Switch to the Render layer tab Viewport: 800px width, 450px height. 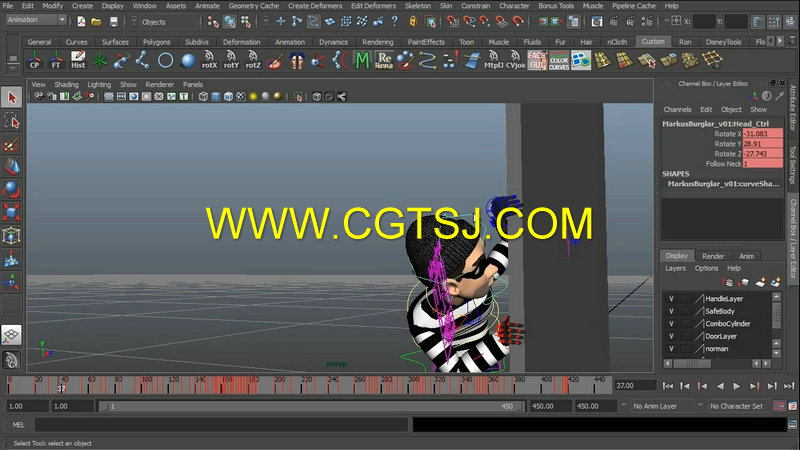point(713,256)
